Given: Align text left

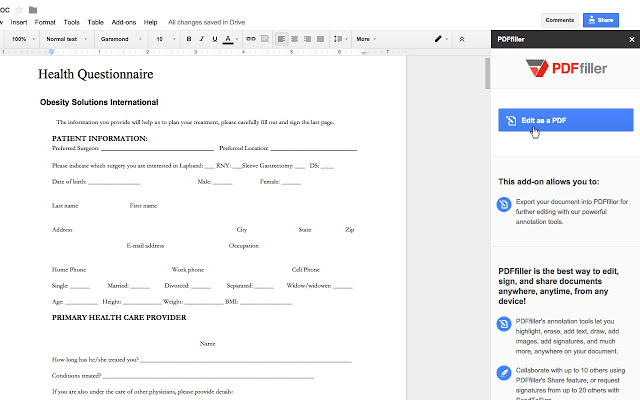Looking at the screenshot, I should [x=281, y=39].
